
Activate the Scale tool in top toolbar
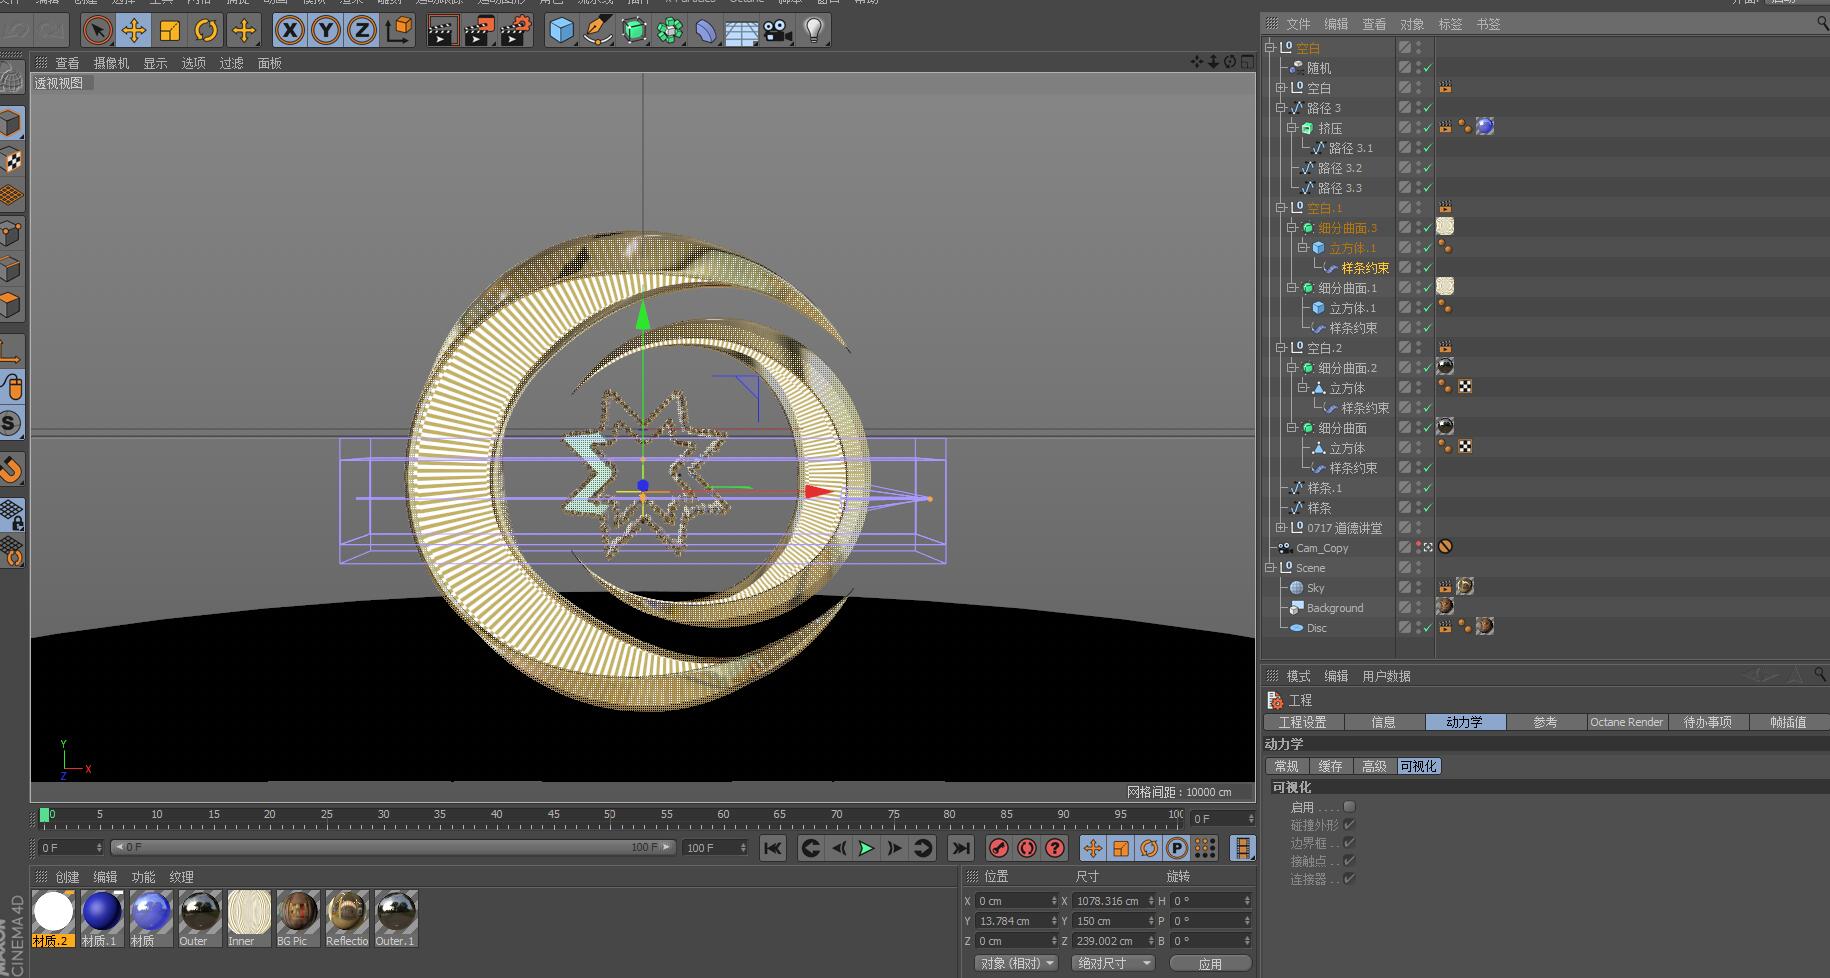(169, 31)
